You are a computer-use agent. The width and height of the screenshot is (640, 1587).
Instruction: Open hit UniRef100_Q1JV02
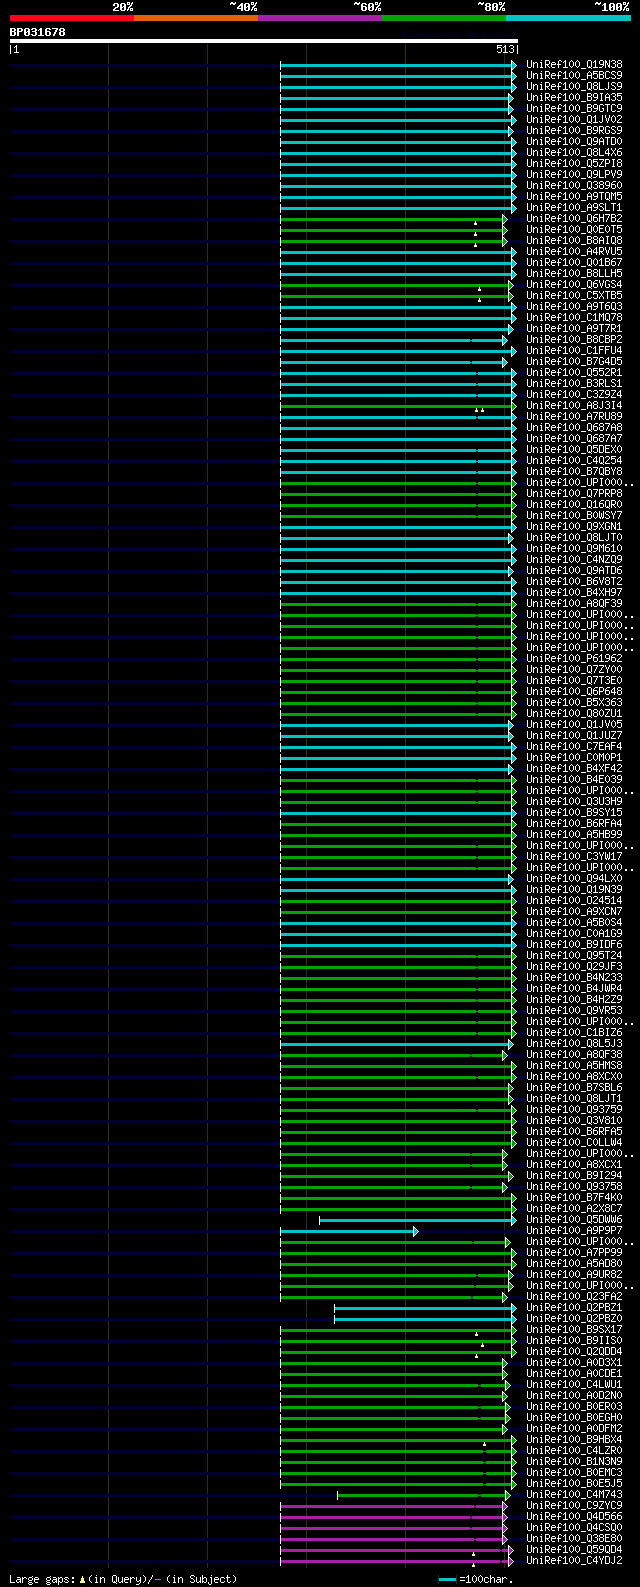574,120
